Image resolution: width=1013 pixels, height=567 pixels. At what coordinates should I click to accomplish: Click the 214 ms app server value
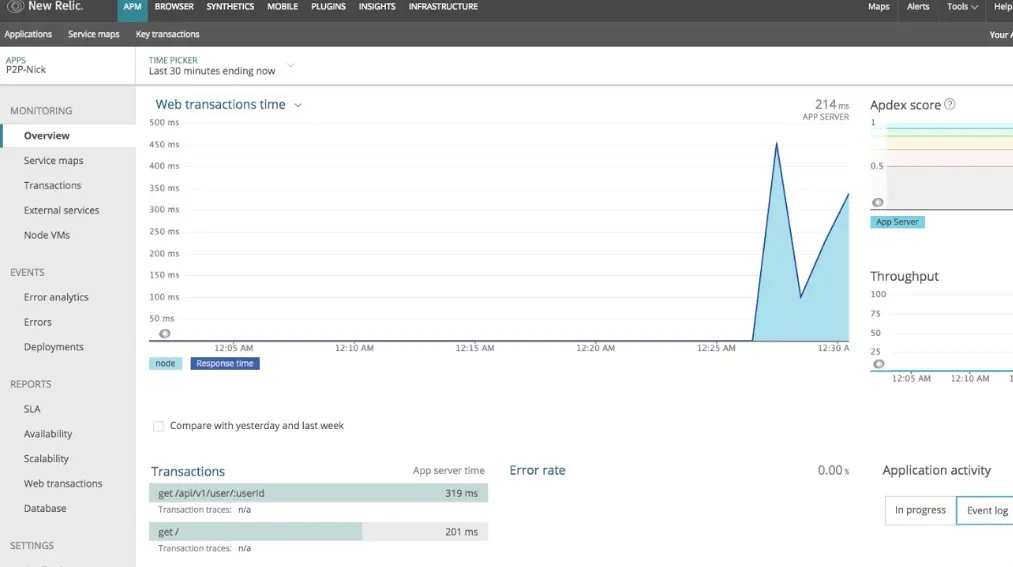point(831,105)
